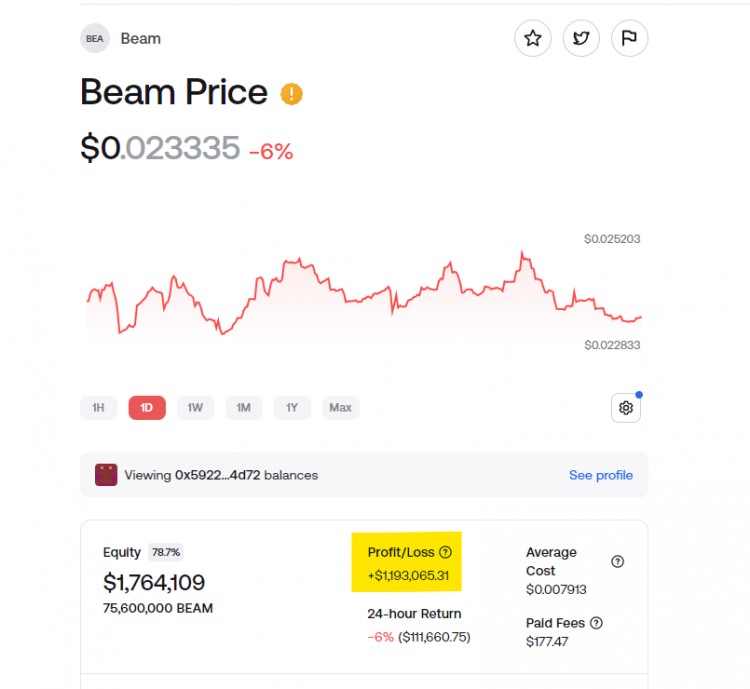
Task: Click the flag report icon
Action: pyautogui.click(x=629, y=38)
